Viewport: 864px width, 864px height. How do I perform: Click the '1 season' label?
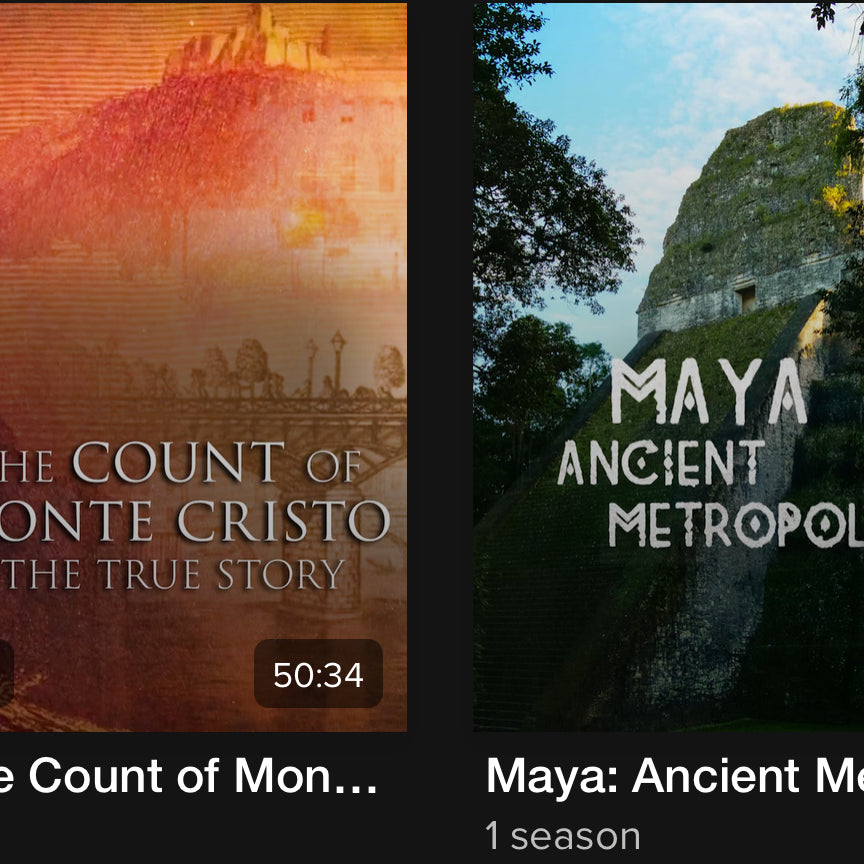click(x=563, y=836)
